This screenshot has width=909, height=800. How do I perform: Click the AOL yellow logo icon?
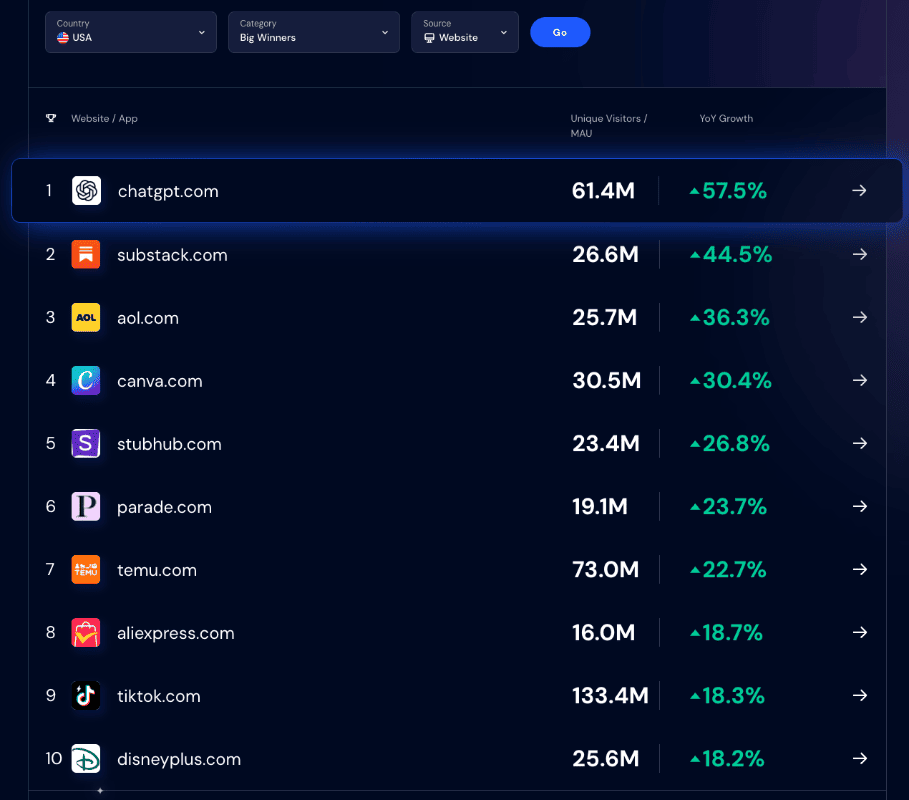86,318
